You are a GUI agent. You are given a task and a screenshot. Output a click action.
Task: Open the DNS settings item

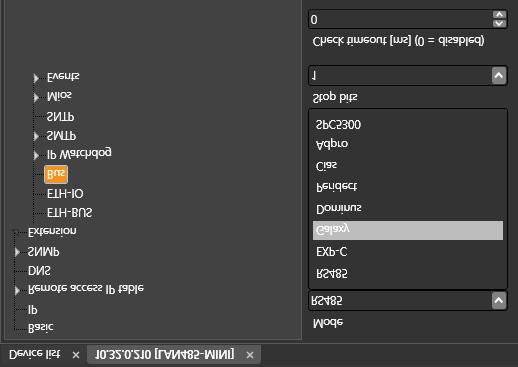39,271
